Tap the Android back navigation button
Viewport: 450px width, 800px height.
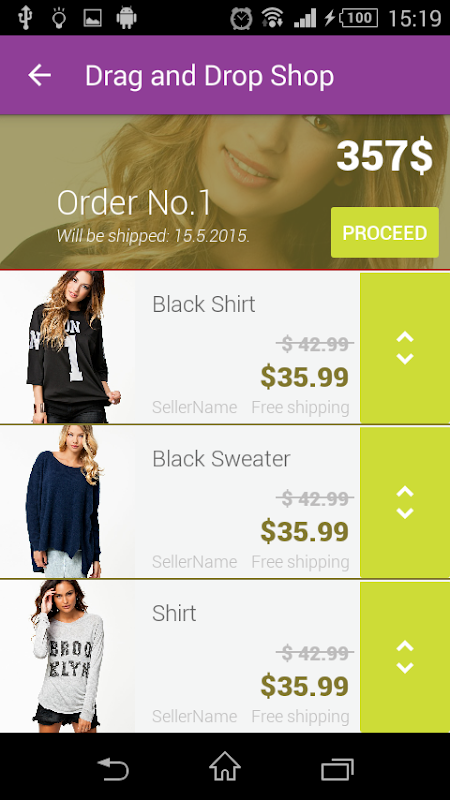113,768
